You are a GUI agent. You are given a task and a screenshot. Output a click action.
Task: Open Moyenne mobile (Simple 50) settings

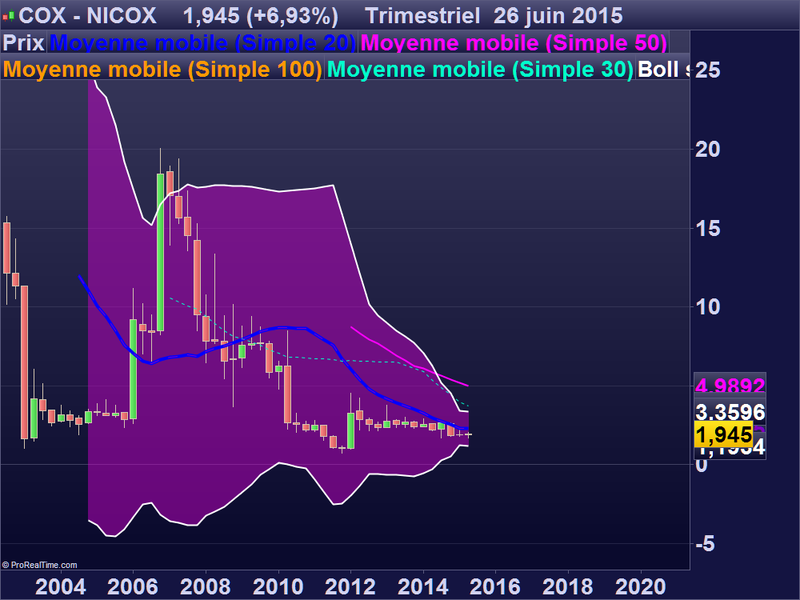click(x=513, y=43)
